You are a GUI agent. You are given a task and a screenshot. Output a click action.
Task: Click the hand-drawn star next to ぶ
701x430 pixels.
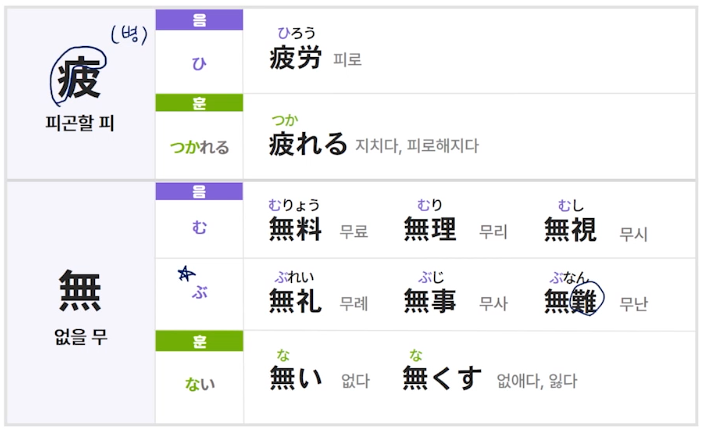[185, 272]
